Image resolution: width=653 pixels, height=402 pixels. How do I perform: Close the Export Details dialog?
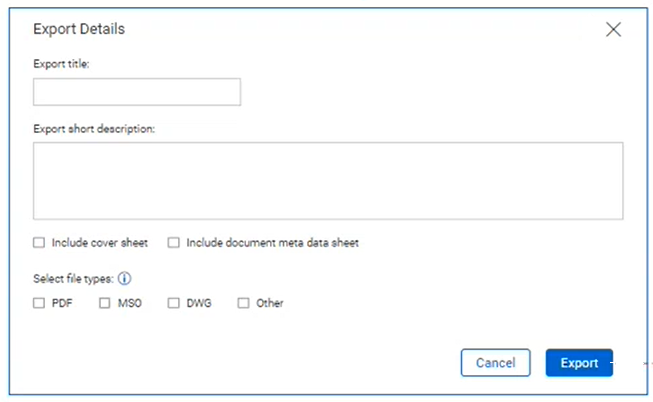[x=613, y=30]
